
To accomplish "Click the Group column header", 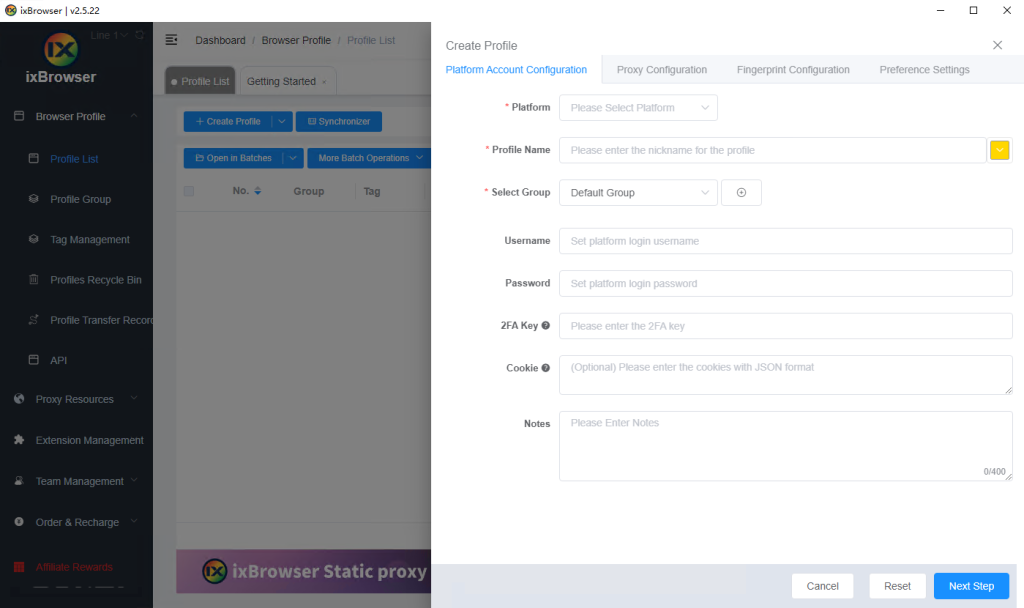I will tap(308, 191).
